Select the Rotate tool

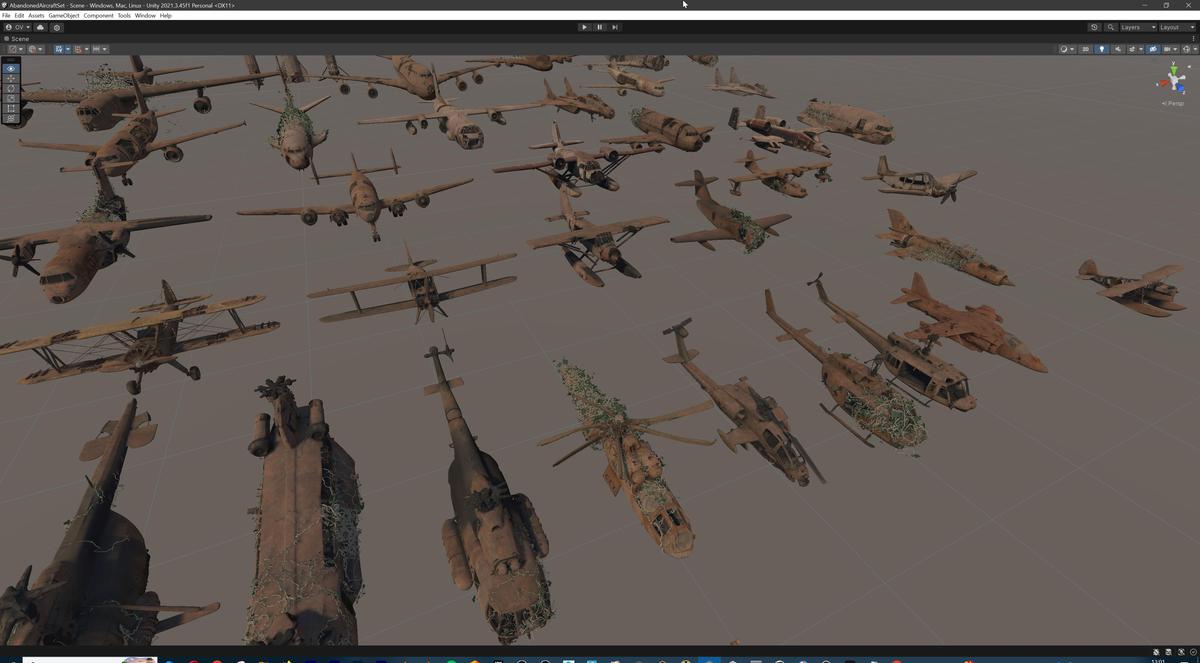[x=11, y=88]
